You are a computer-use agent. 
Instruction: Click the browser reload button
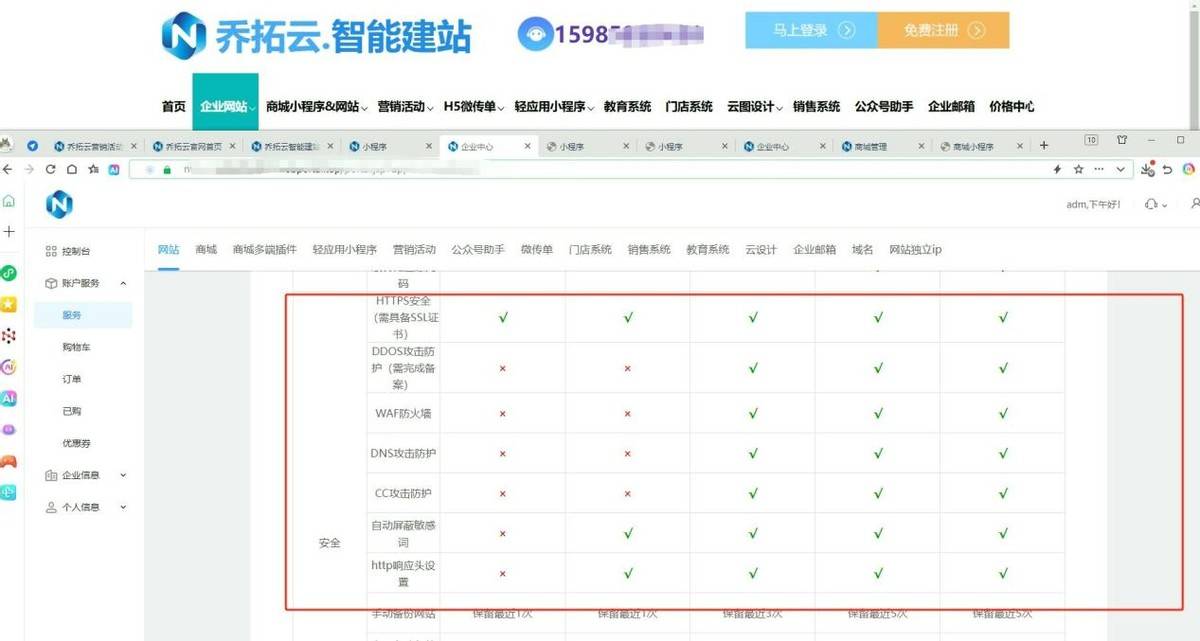[49, 170]
